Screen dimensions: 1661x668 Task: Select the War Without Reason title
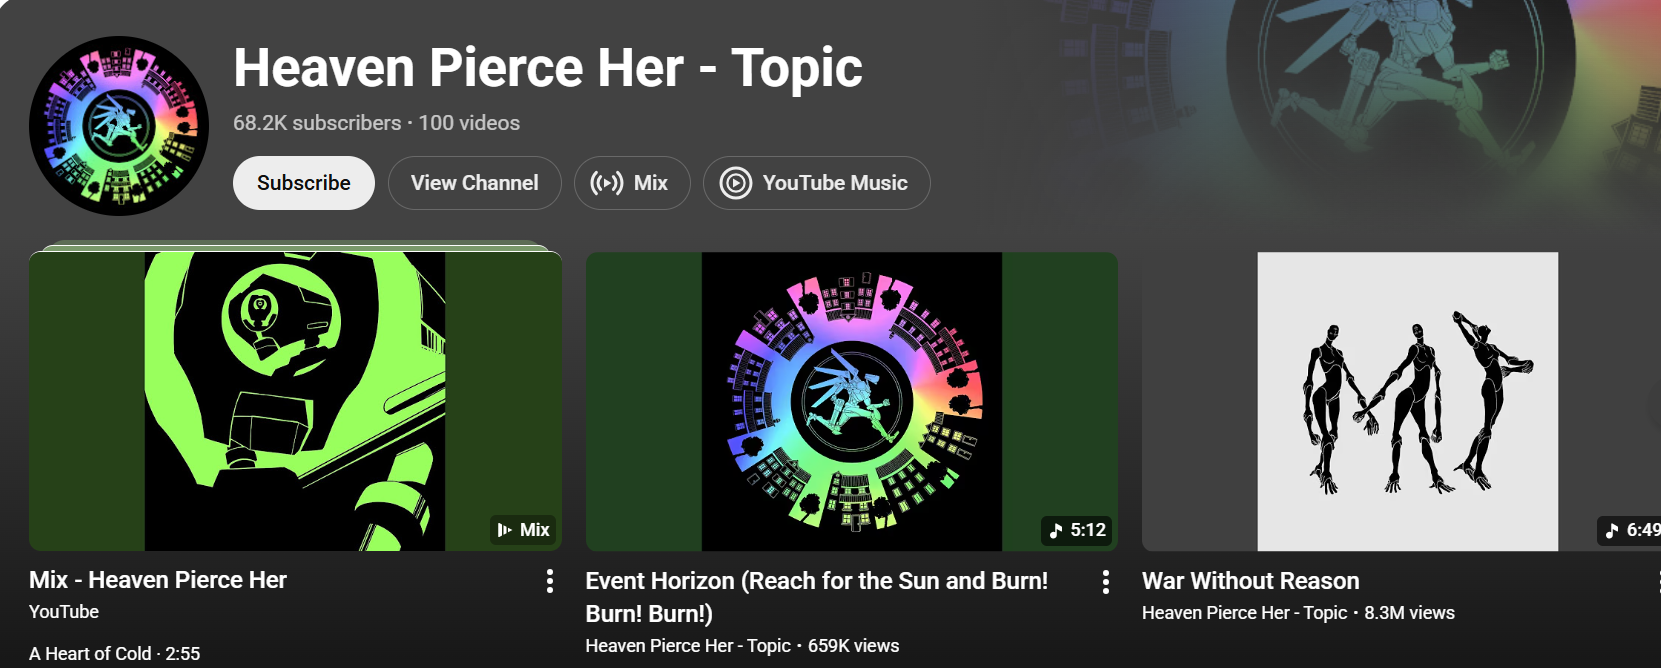[1250, 581]
